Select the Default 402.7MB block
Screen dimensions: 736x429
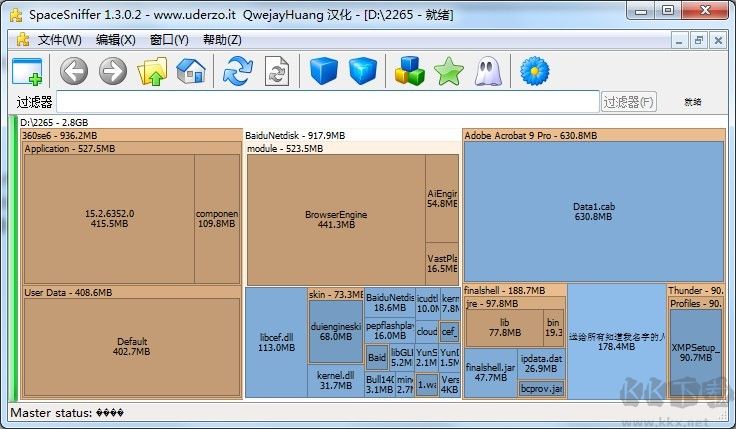pos(132,346)
